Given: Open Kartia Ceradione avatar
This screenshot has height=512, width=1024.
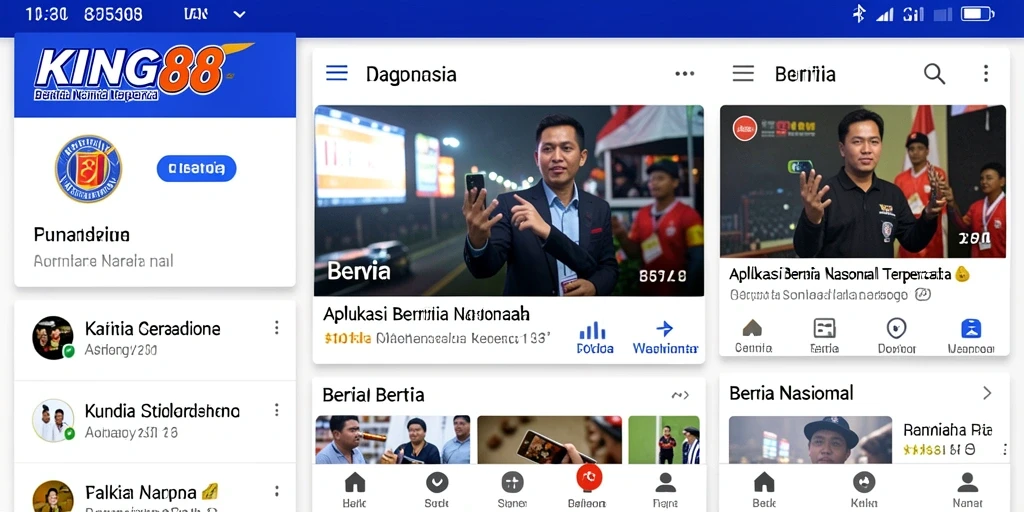Looking at the screenshot, I should coord(53,338).
